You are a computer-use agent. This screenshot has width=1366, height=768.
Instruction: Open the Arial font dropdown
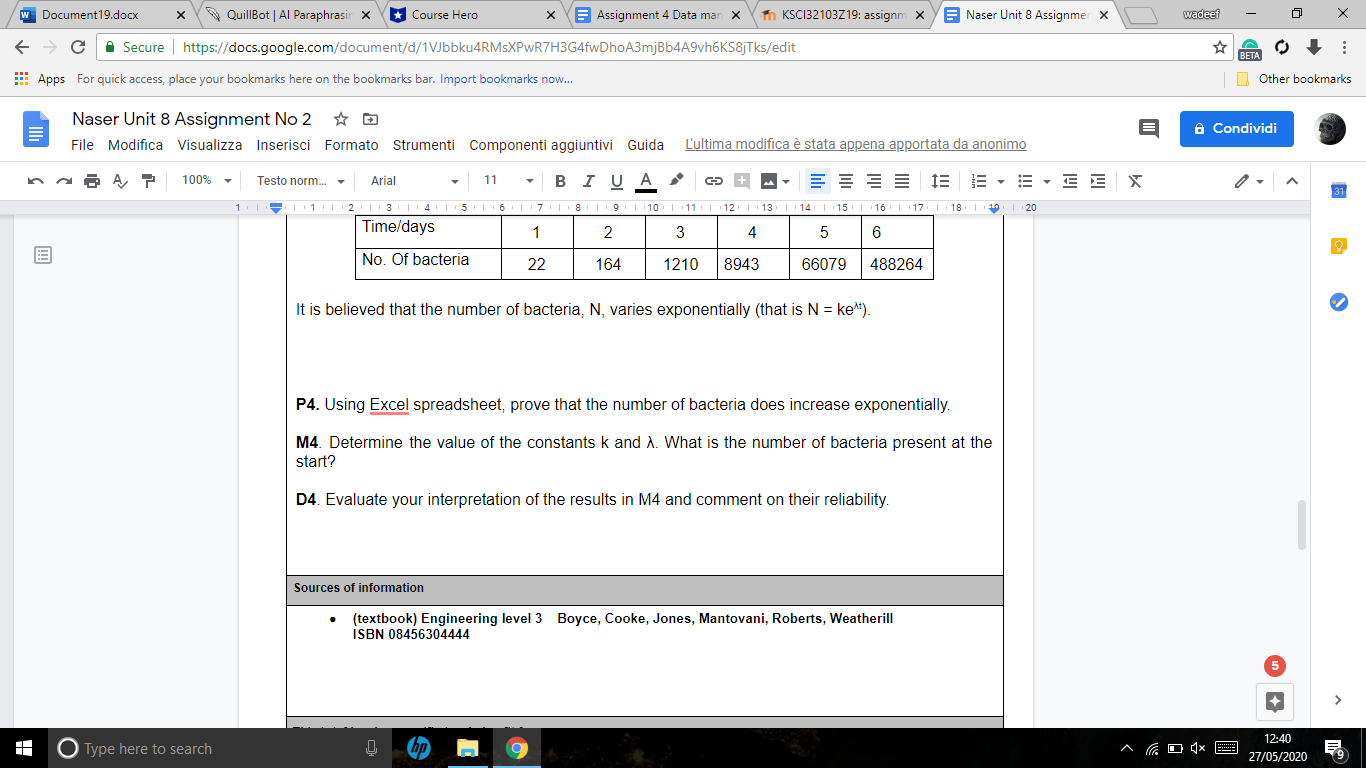tap(415, 181)
